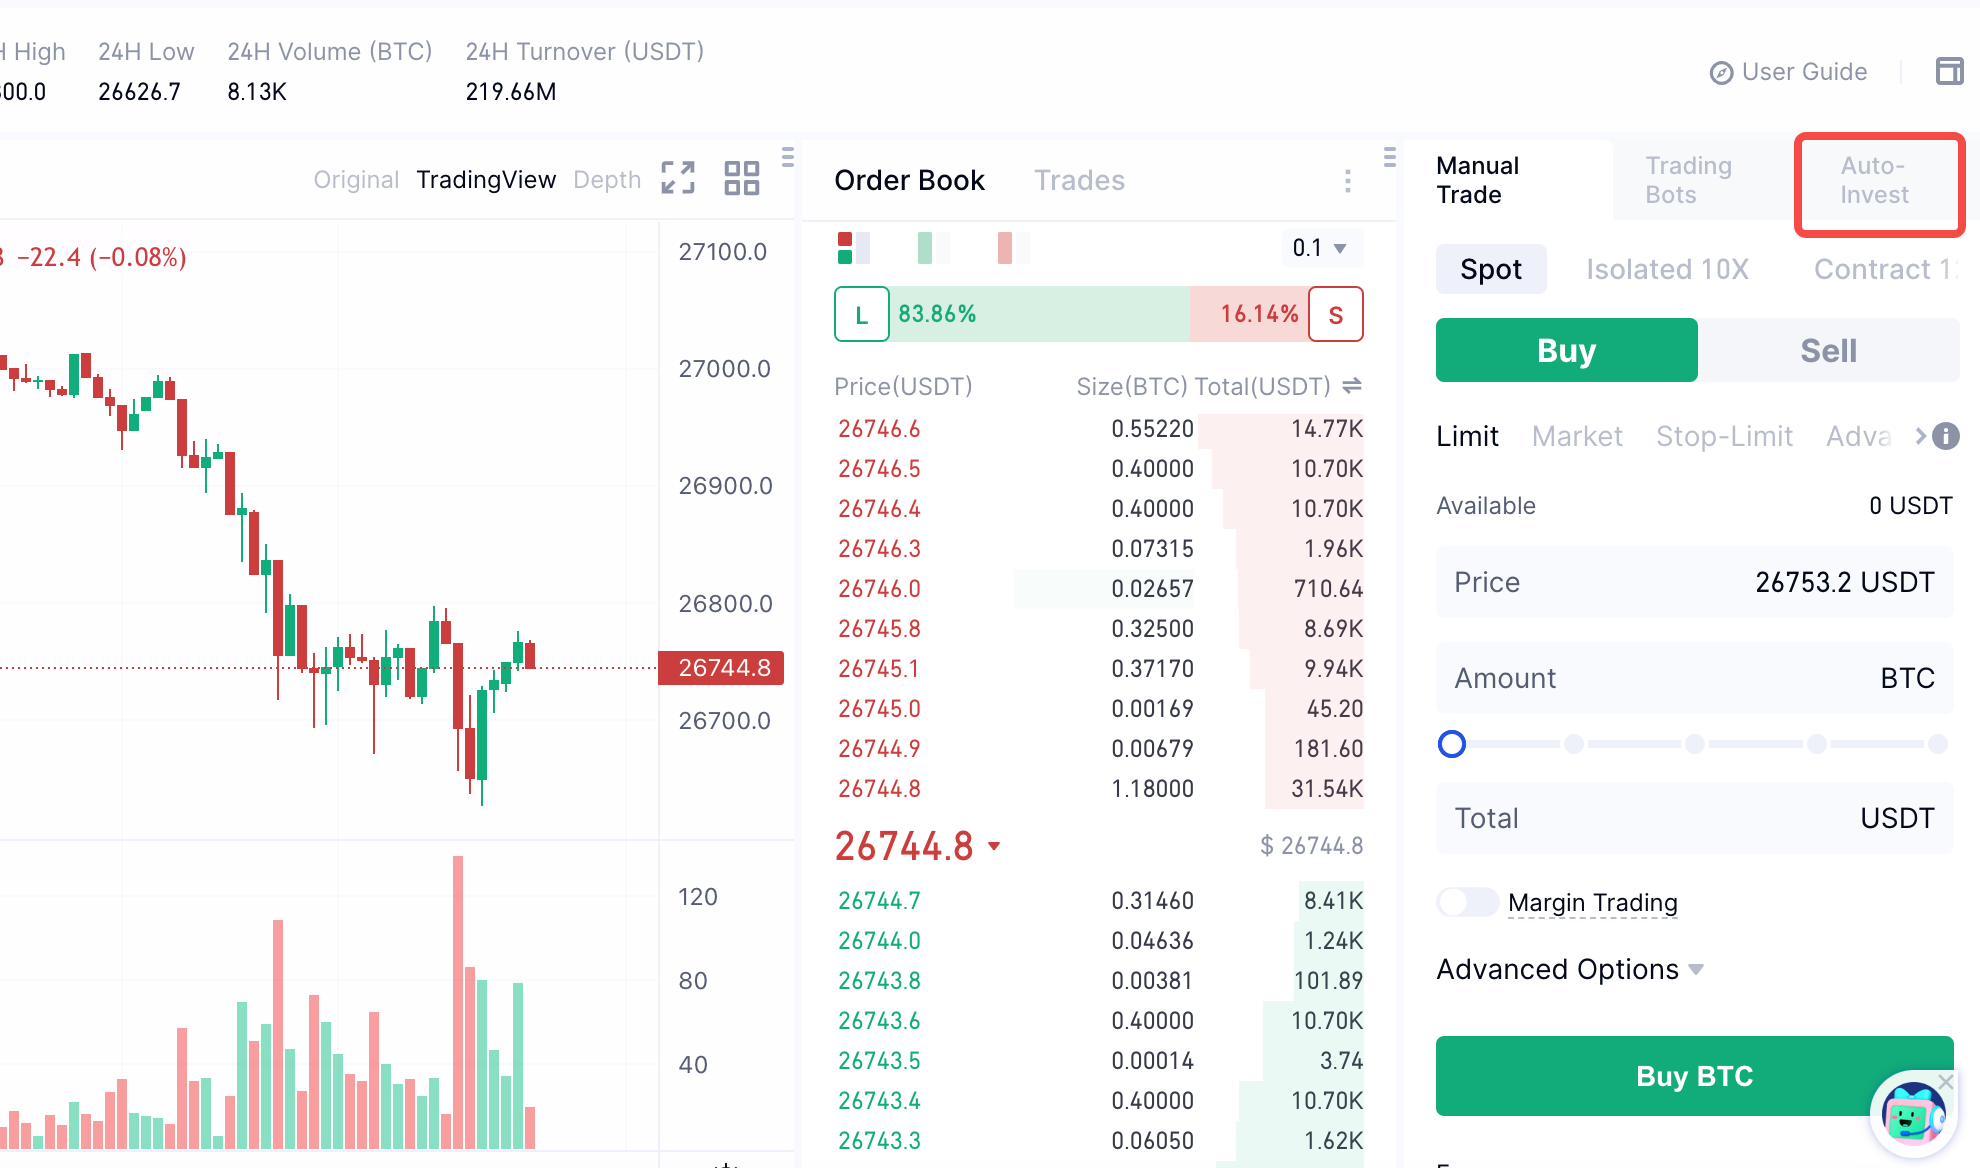Click the fullscreen chart expand icon
Viewport: 1980px width, 1168px height.
[x=678, y=178]
